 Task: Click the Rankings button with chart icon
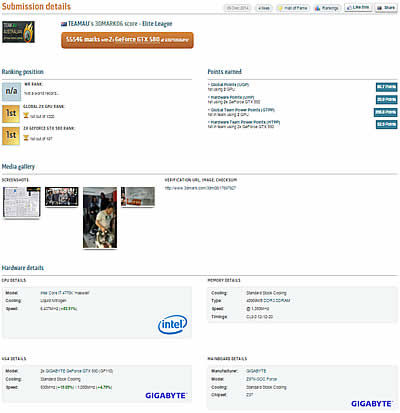pyautogui.click(x=326, y=8)
